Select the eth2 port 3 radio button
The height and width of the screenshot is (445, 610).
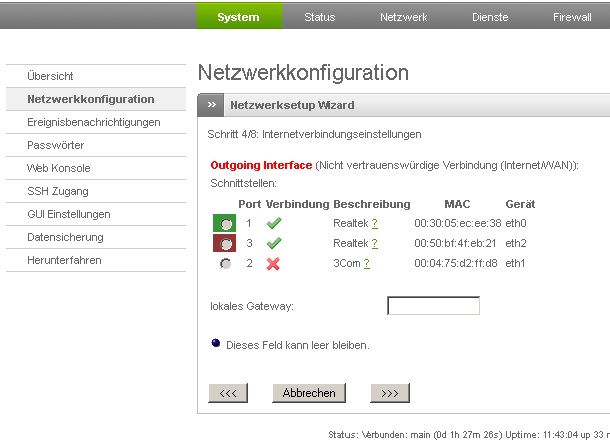pyautogui.click(x=225, y=243)
